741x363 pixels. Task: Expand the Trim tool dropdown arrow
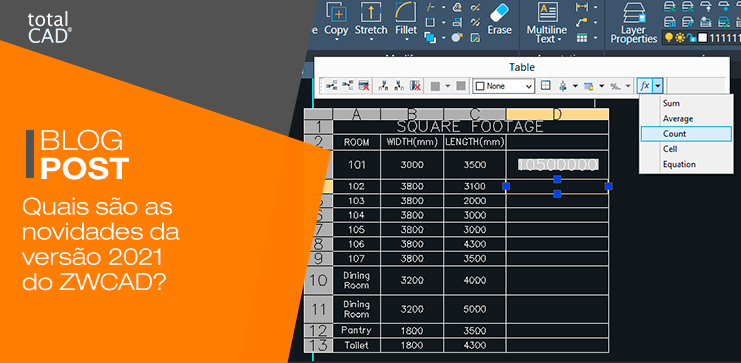(443, 7)
